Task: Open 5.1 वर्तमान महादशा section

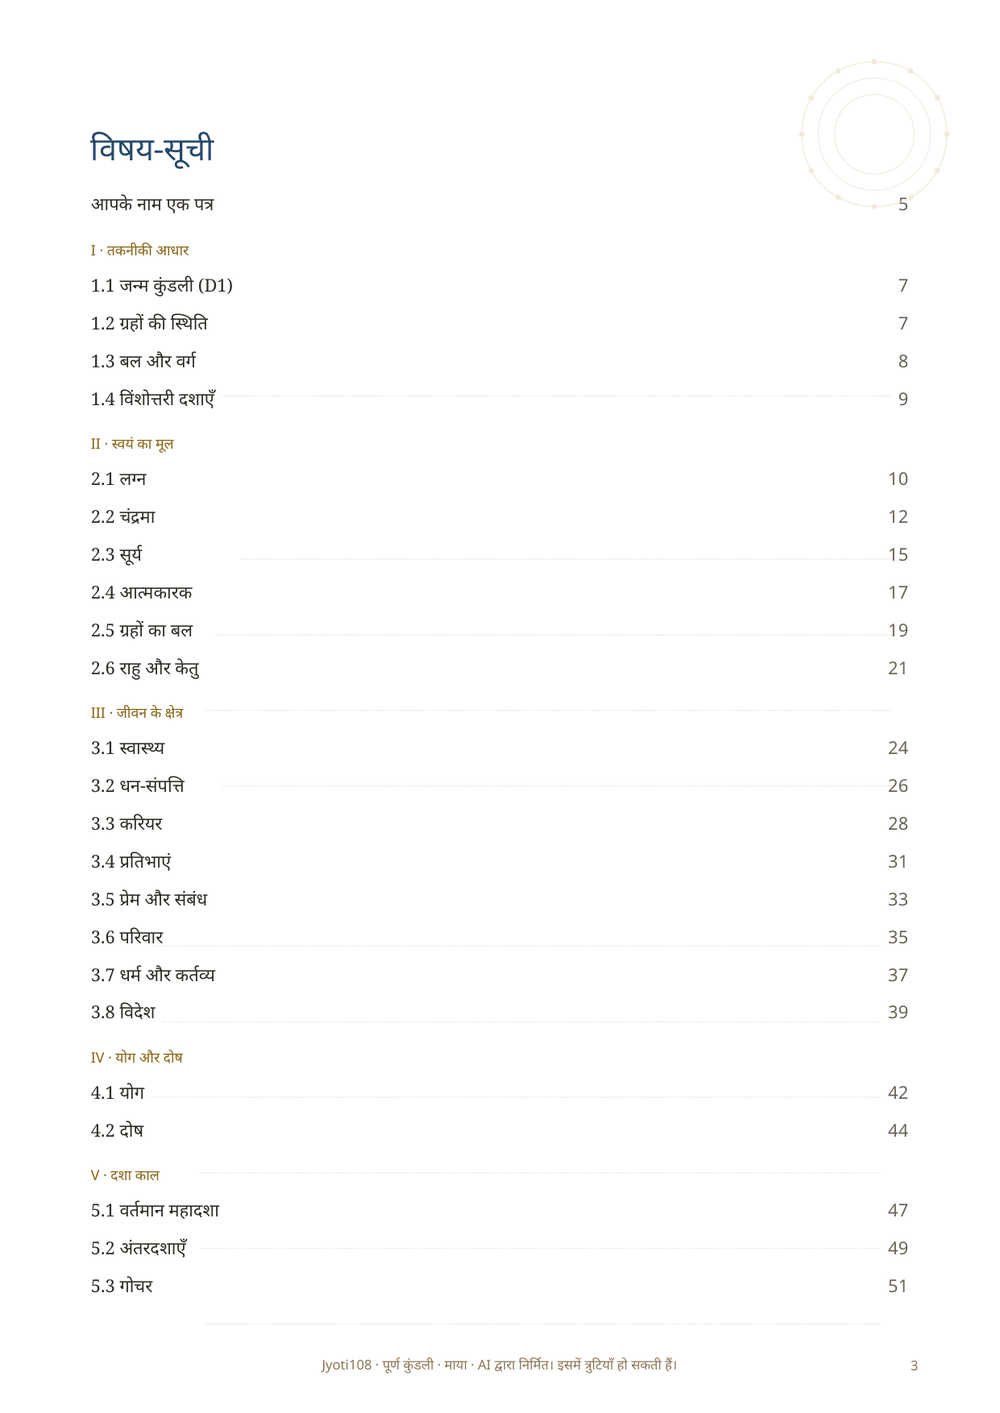Action: point(499,1211)
